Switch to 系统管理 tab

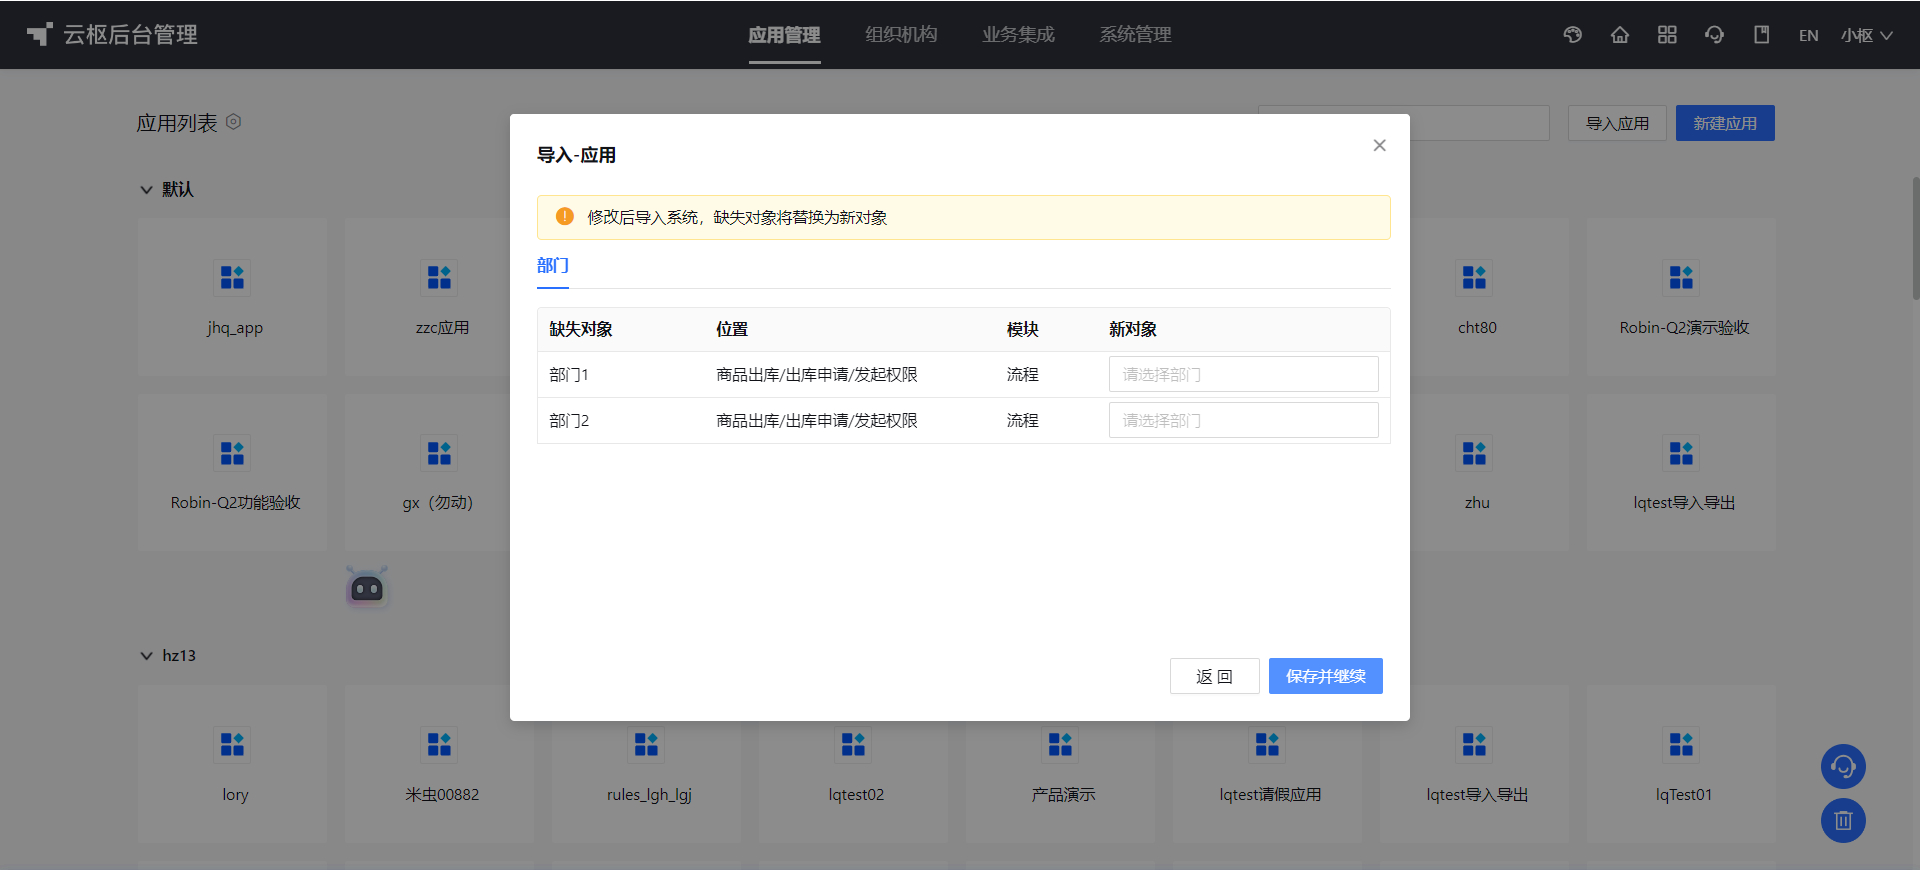[x=1135, y=35]
